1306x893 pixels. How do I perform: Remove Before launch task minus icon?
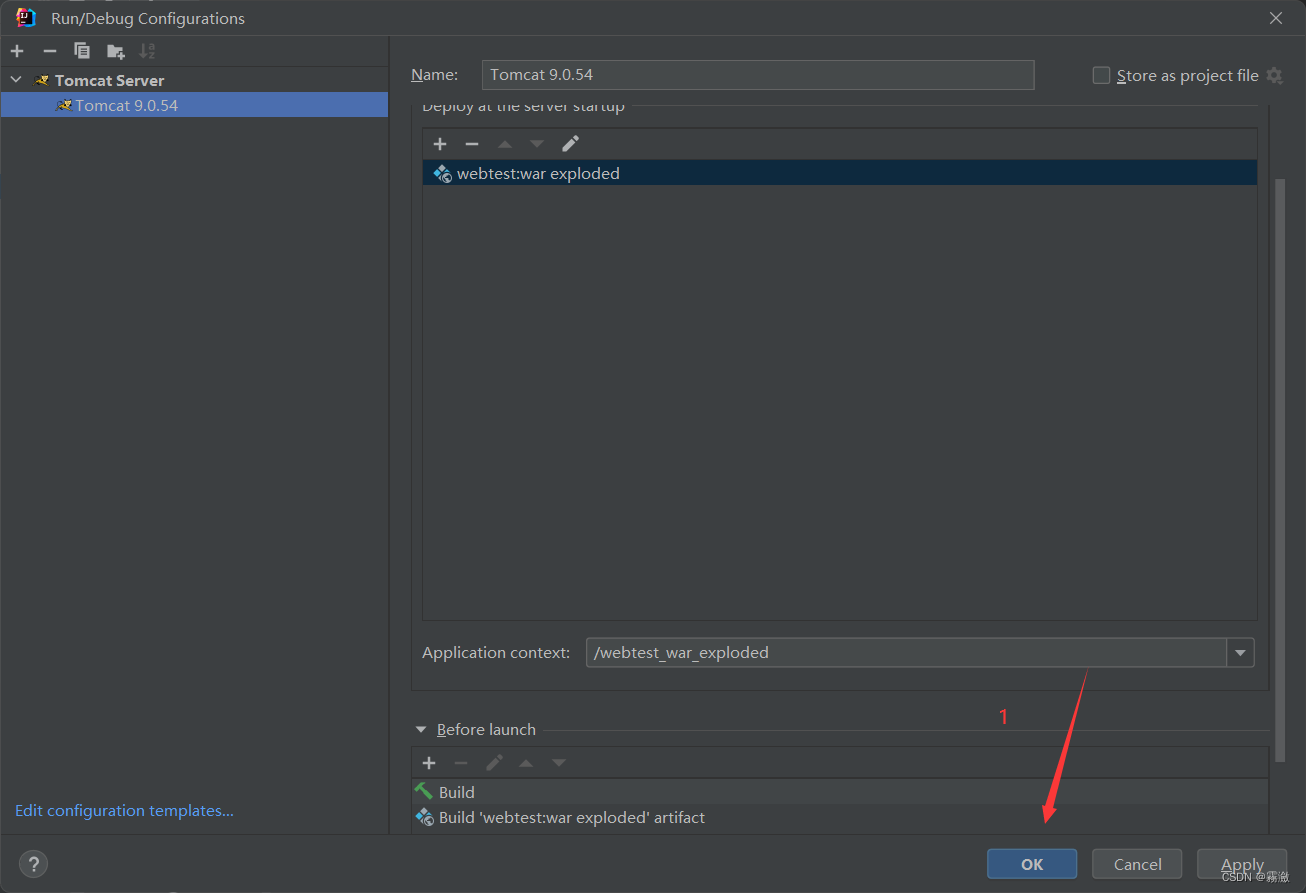(461, 763)
